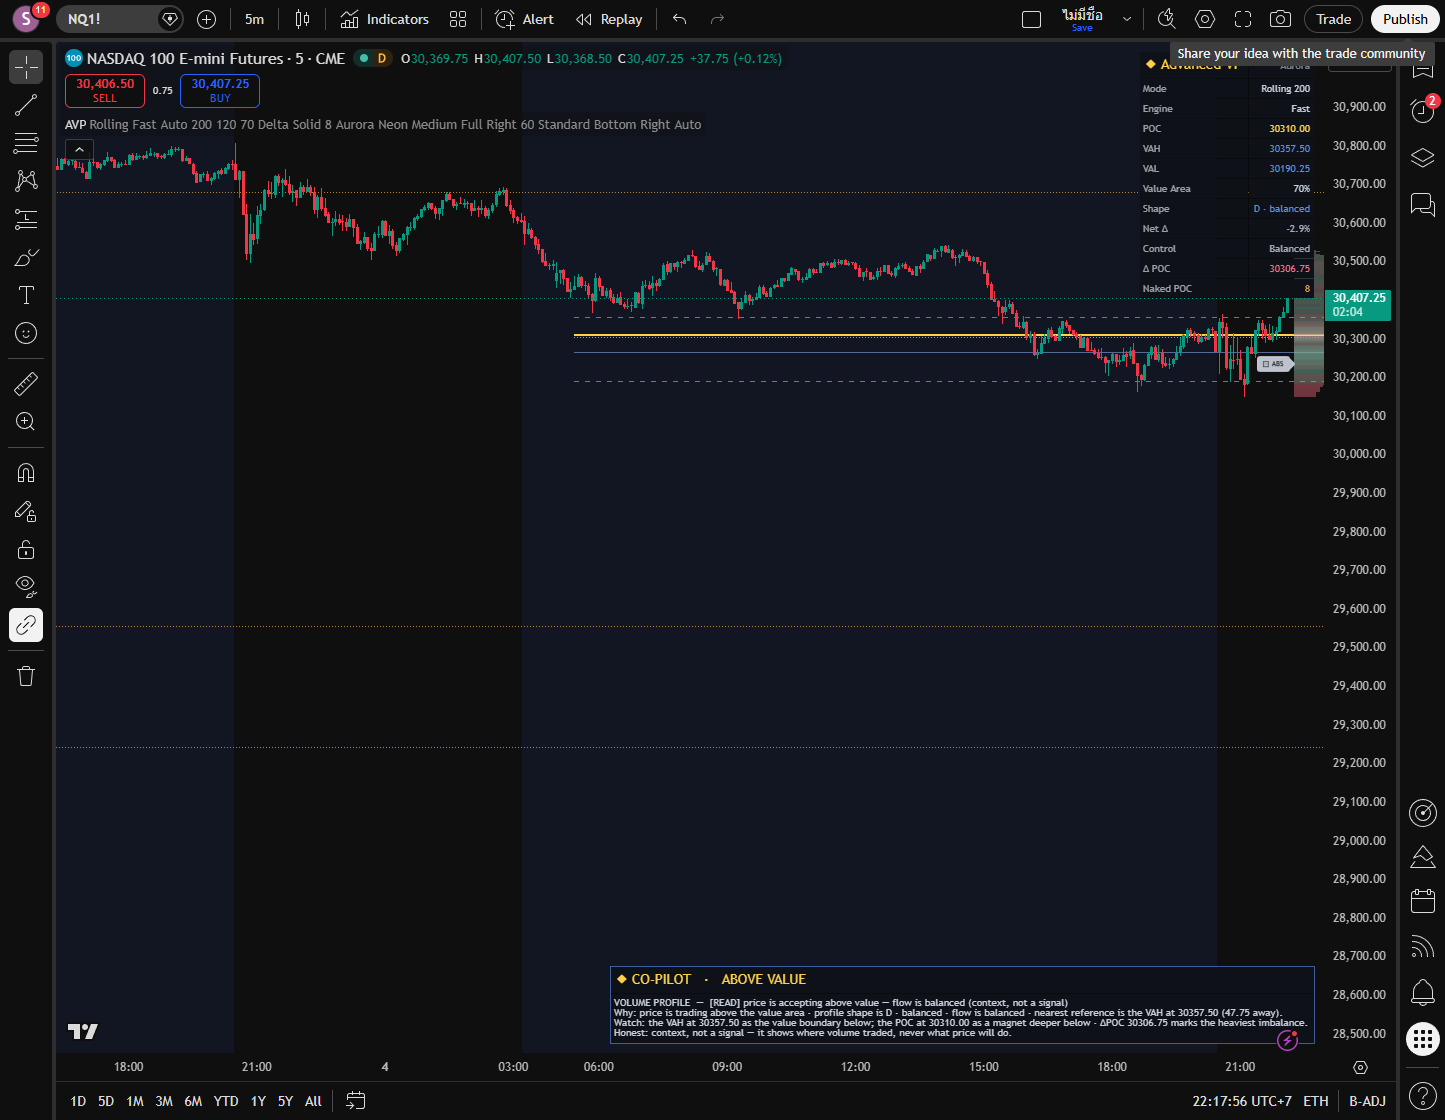1445x1120 pixels.
Task: Toggle lock all drawing tools
Action: coord(26,549)
